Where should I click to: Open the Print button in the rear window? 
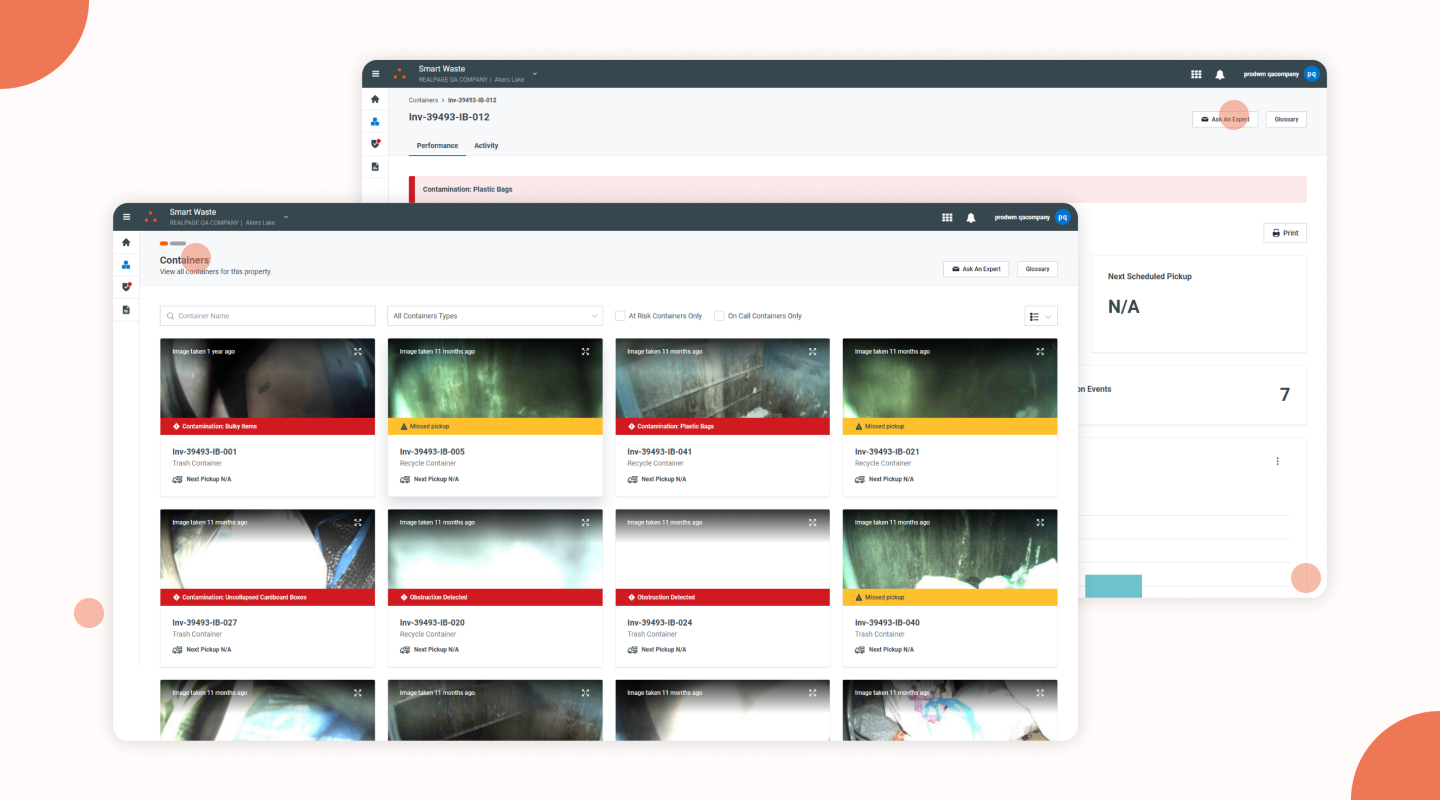click(1285, 233)
